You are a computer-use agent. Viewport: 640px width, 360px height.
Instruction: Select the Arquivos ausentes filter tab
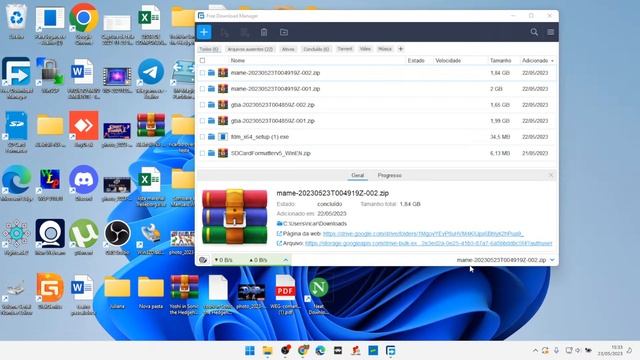click(250, 49)
